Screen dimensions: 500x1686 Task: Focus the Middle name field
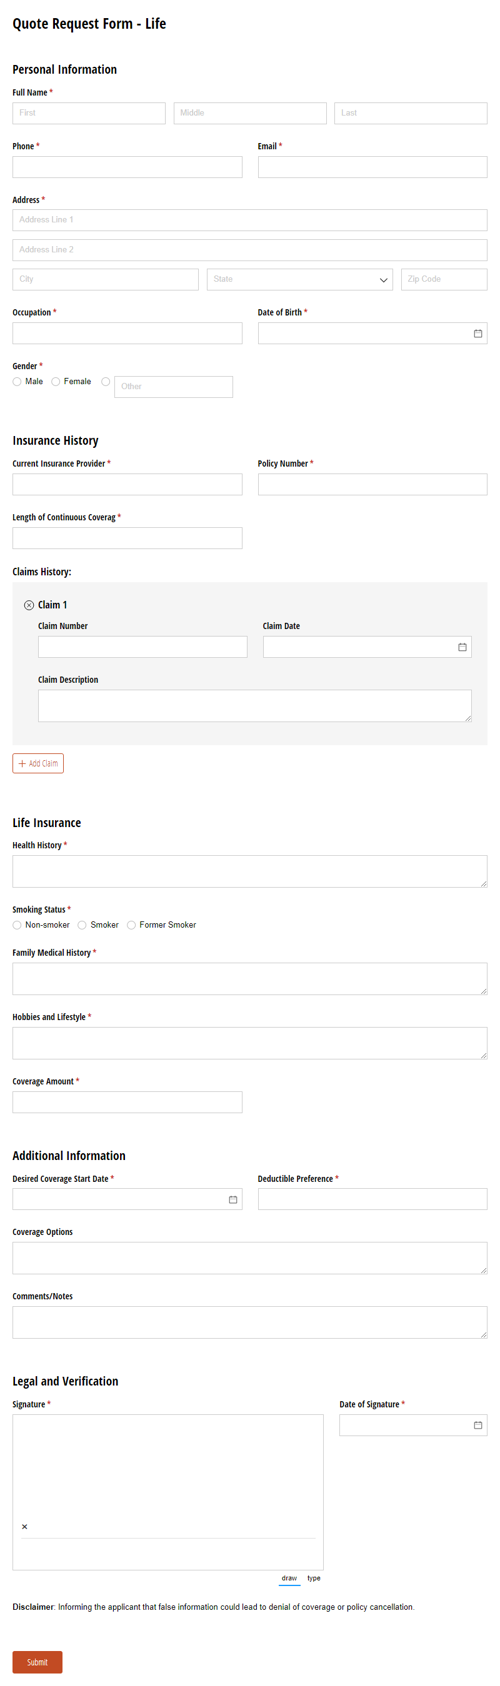[250, 113]
